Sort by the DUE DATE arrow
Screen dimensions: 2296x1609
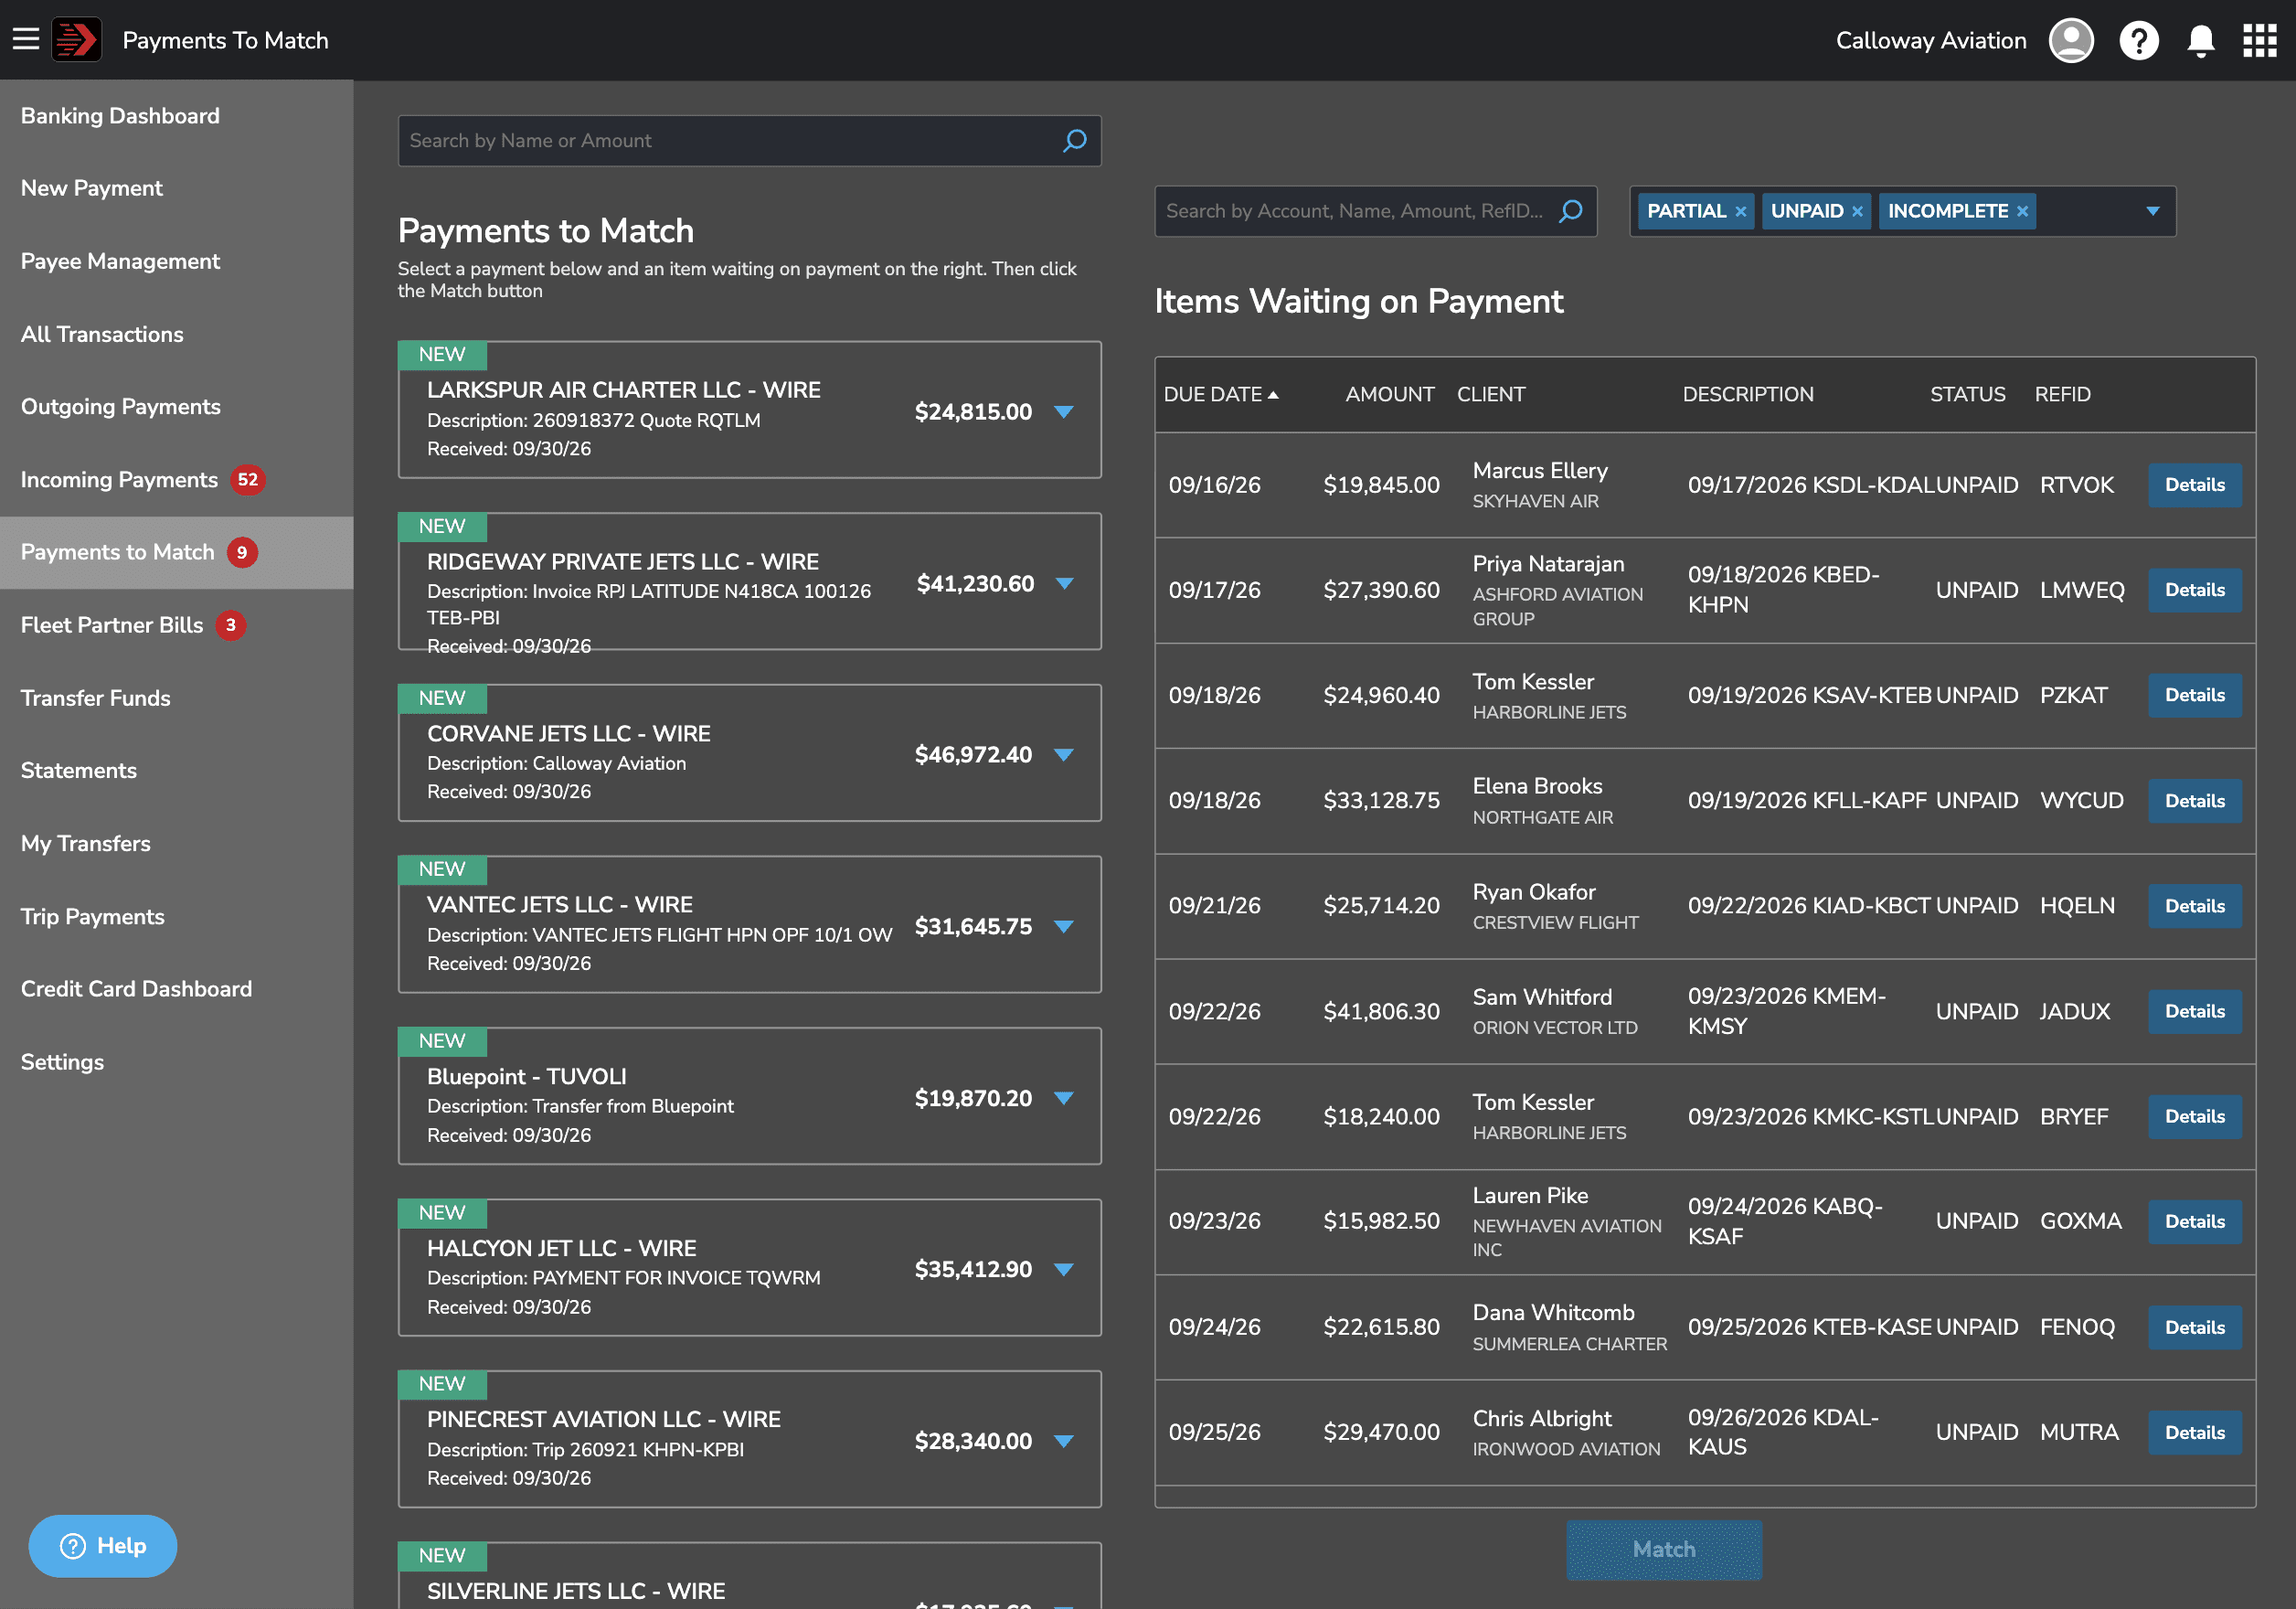pos(1273,395)
